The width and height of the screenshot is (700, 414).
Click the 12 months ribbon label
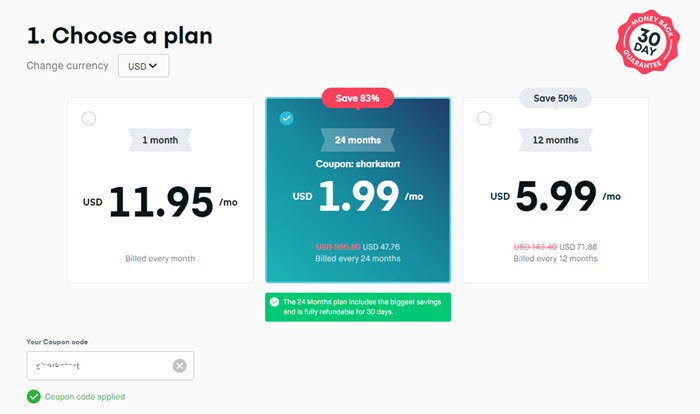coord(555,140)
